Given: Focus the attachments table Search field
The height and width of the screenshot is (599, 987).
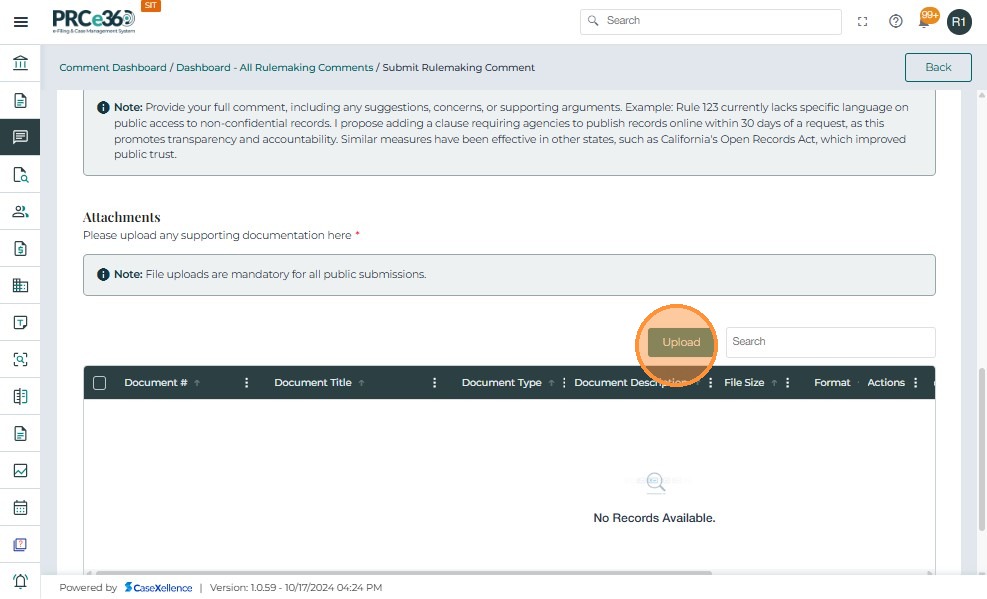Looking at the screenshot, I should (830, 342).
